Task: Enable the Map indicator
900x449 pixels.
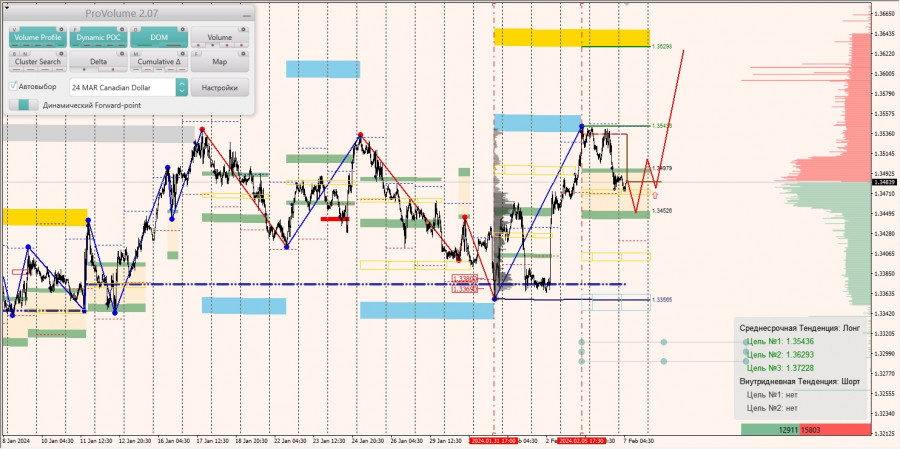Action: (x=220, y=61)
